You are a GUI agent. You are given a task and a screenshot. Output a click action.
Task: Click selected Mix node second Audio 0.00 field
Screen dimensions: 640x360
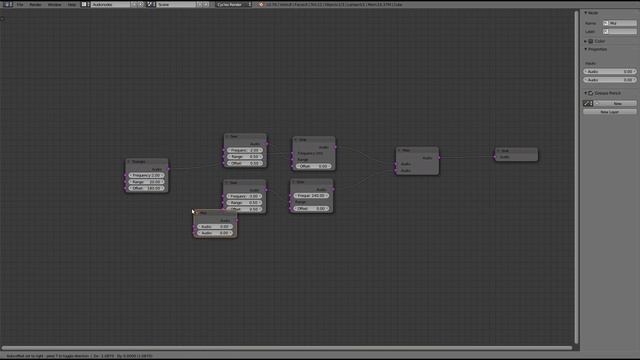pos(215,233)
